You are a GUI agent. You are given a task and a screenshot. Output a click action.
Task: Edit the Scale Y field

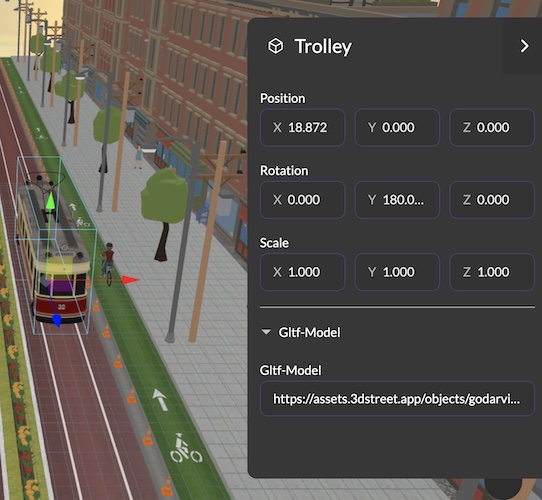pos(397,272)
